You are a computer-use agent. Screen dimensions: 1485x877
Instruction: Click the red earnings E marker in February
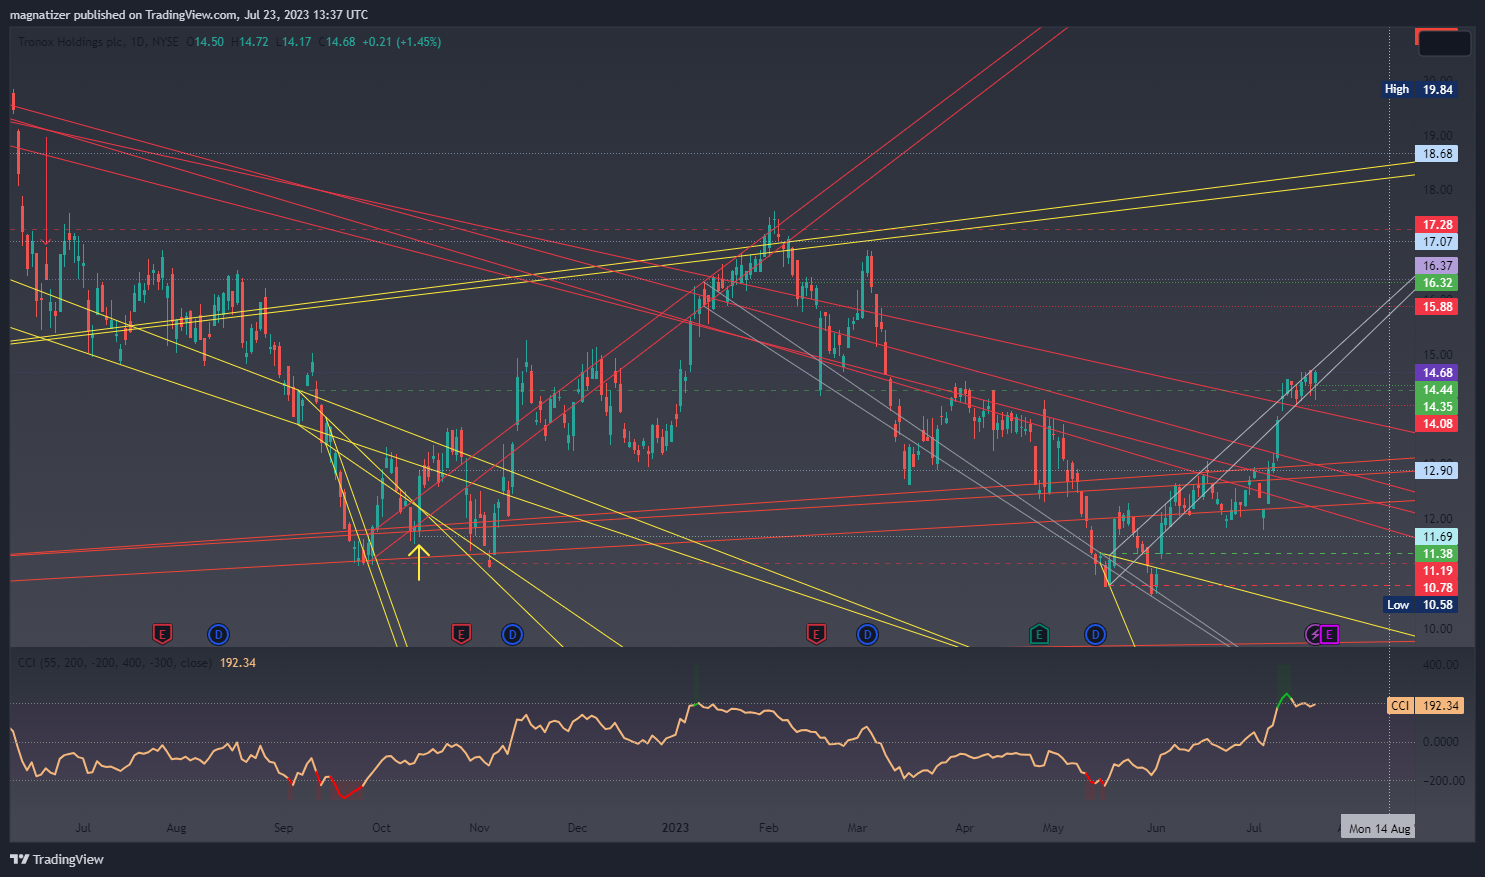[x=816, y=634]
